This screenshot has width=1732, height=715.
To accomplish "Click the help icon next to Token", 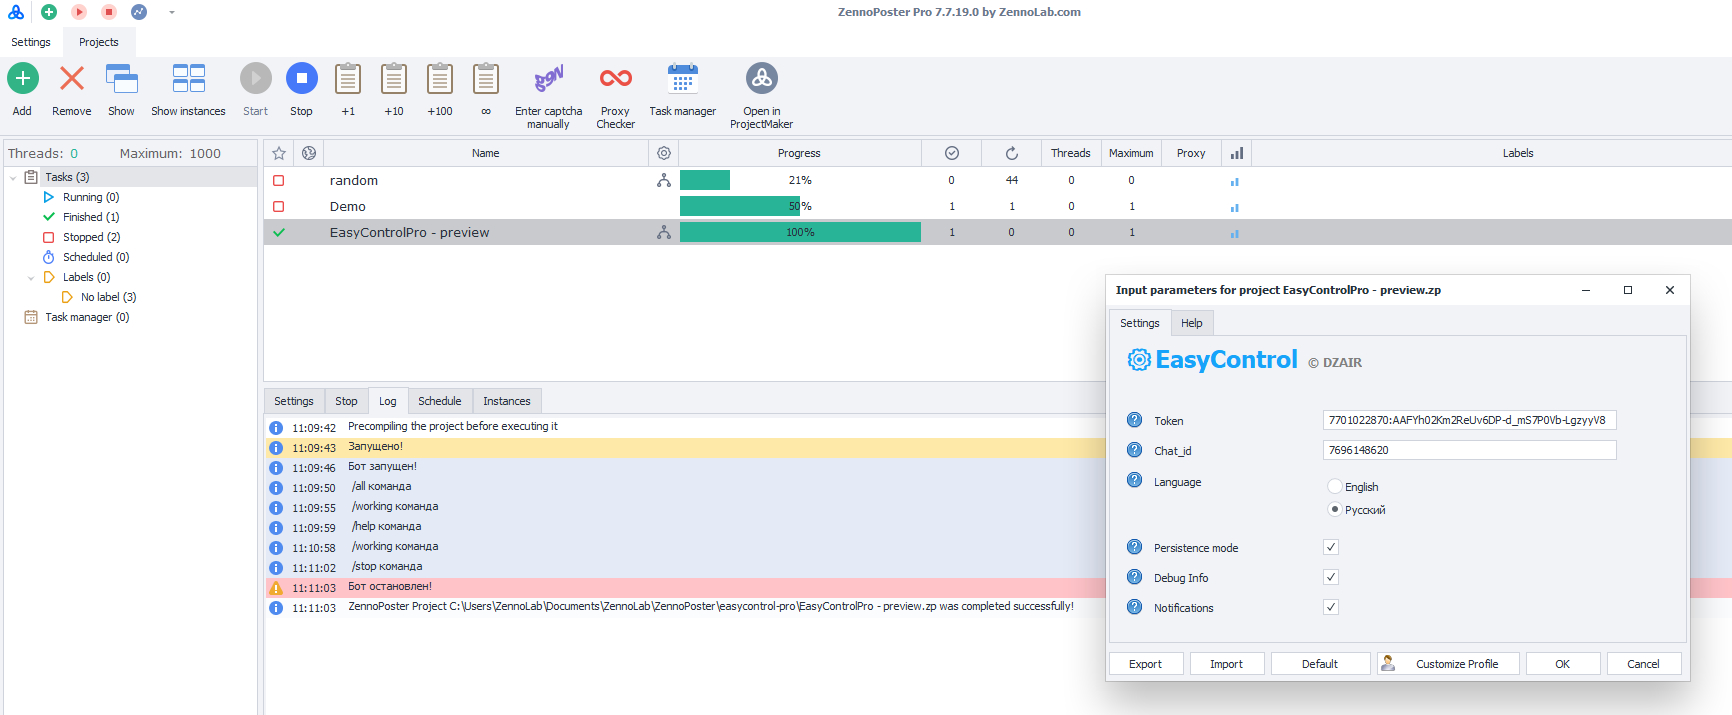I will pyautogui.click(x=1134, y=420).
